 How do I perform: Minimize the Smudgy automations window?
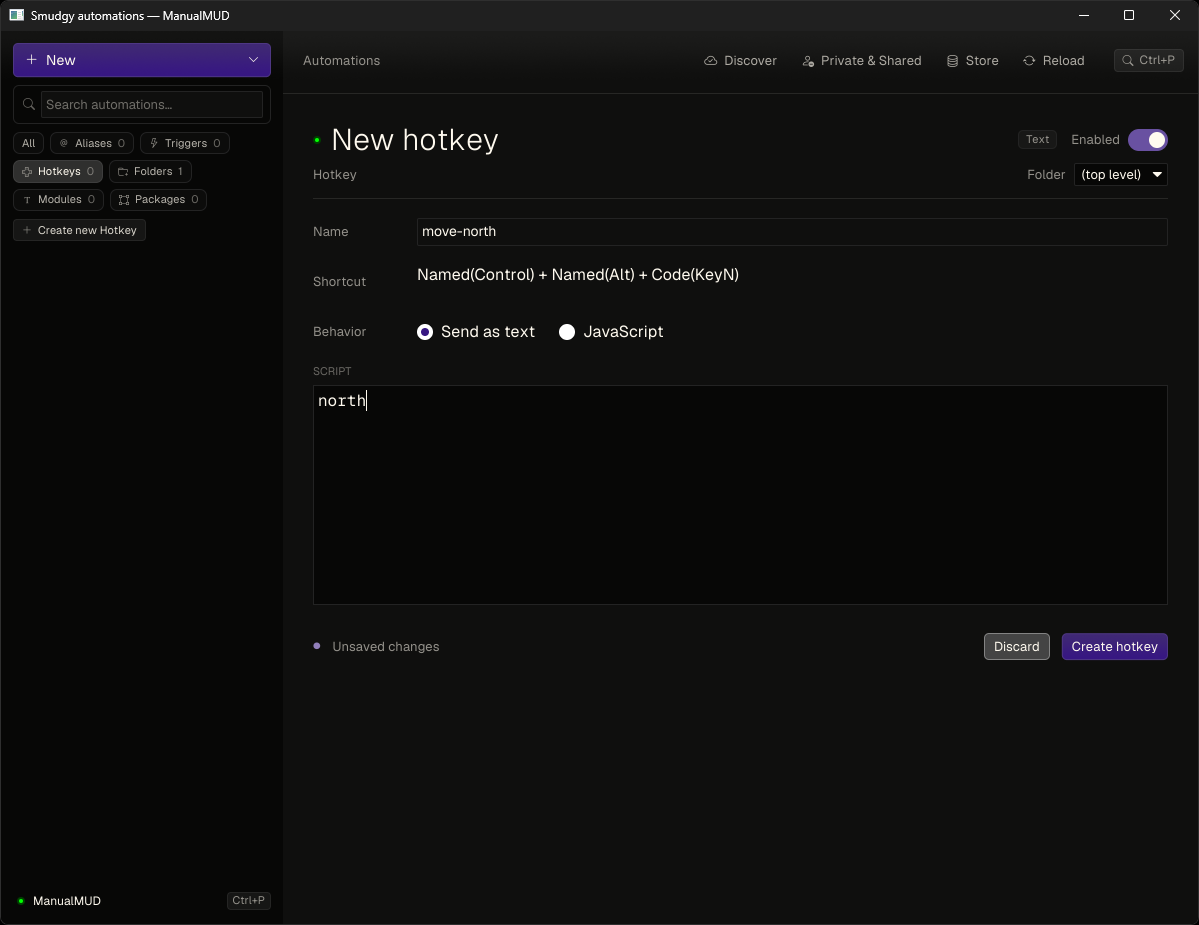coord(1084,15)
